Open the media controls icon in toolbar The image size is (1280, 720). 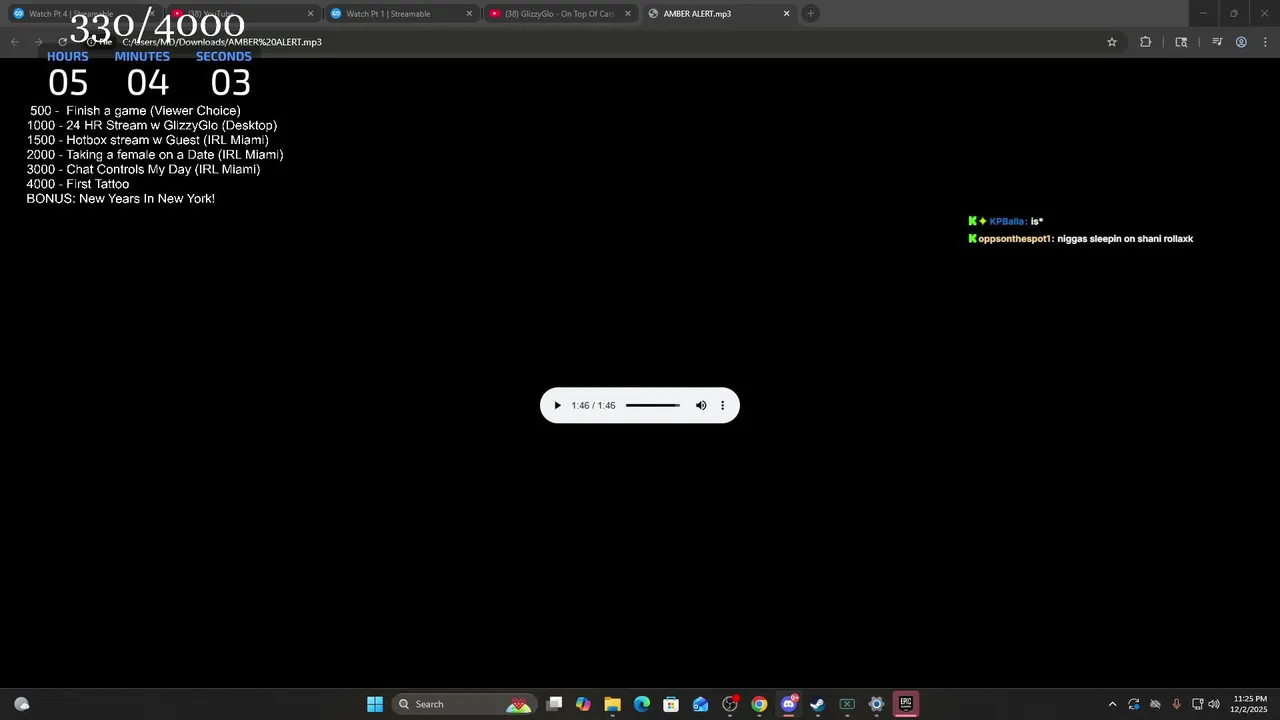pyautogui.click(x=1217, y=42)
